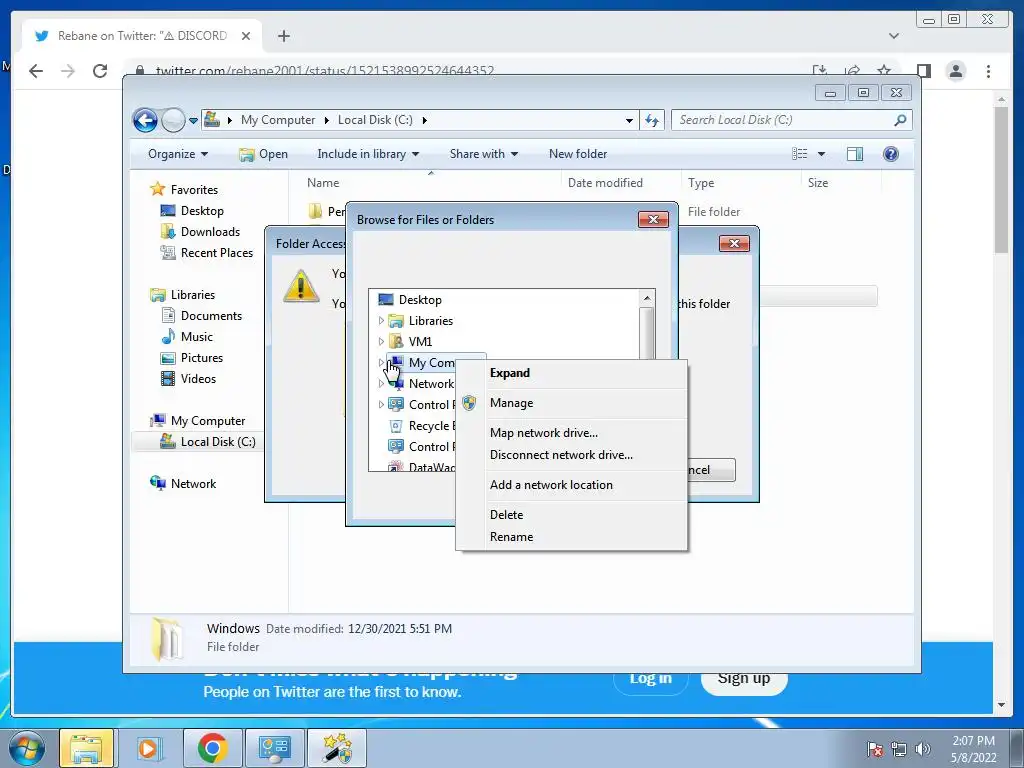The height and width of the screenshot is (768, 1024).
Task: Open Pictures library in navigation pane
Action: (201, 358)
